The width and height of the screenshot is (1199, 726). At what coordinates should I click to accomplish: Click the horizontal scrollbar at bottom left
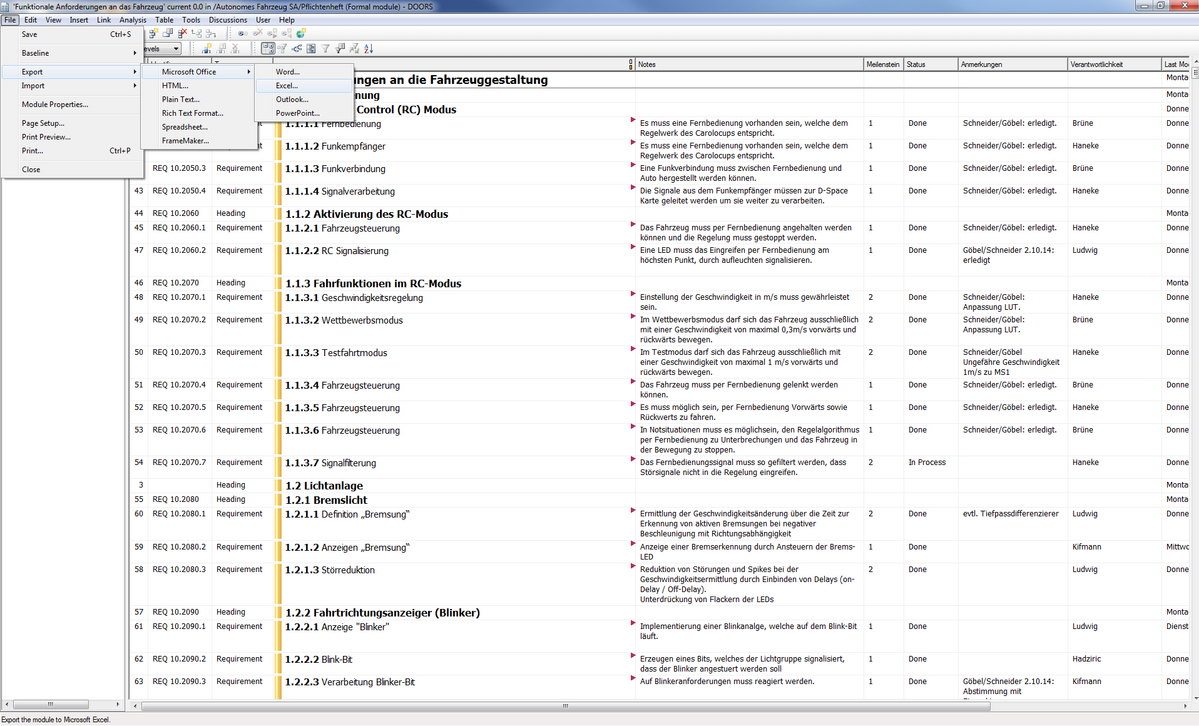click(64, 706)
